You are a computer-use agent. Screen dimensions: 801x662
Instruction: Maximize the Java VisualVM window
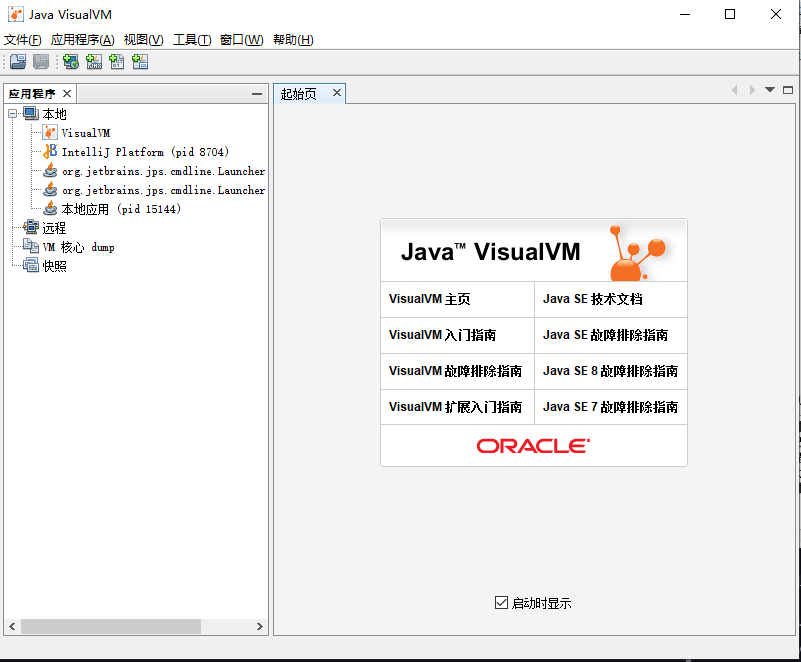[x=730, y=14]
